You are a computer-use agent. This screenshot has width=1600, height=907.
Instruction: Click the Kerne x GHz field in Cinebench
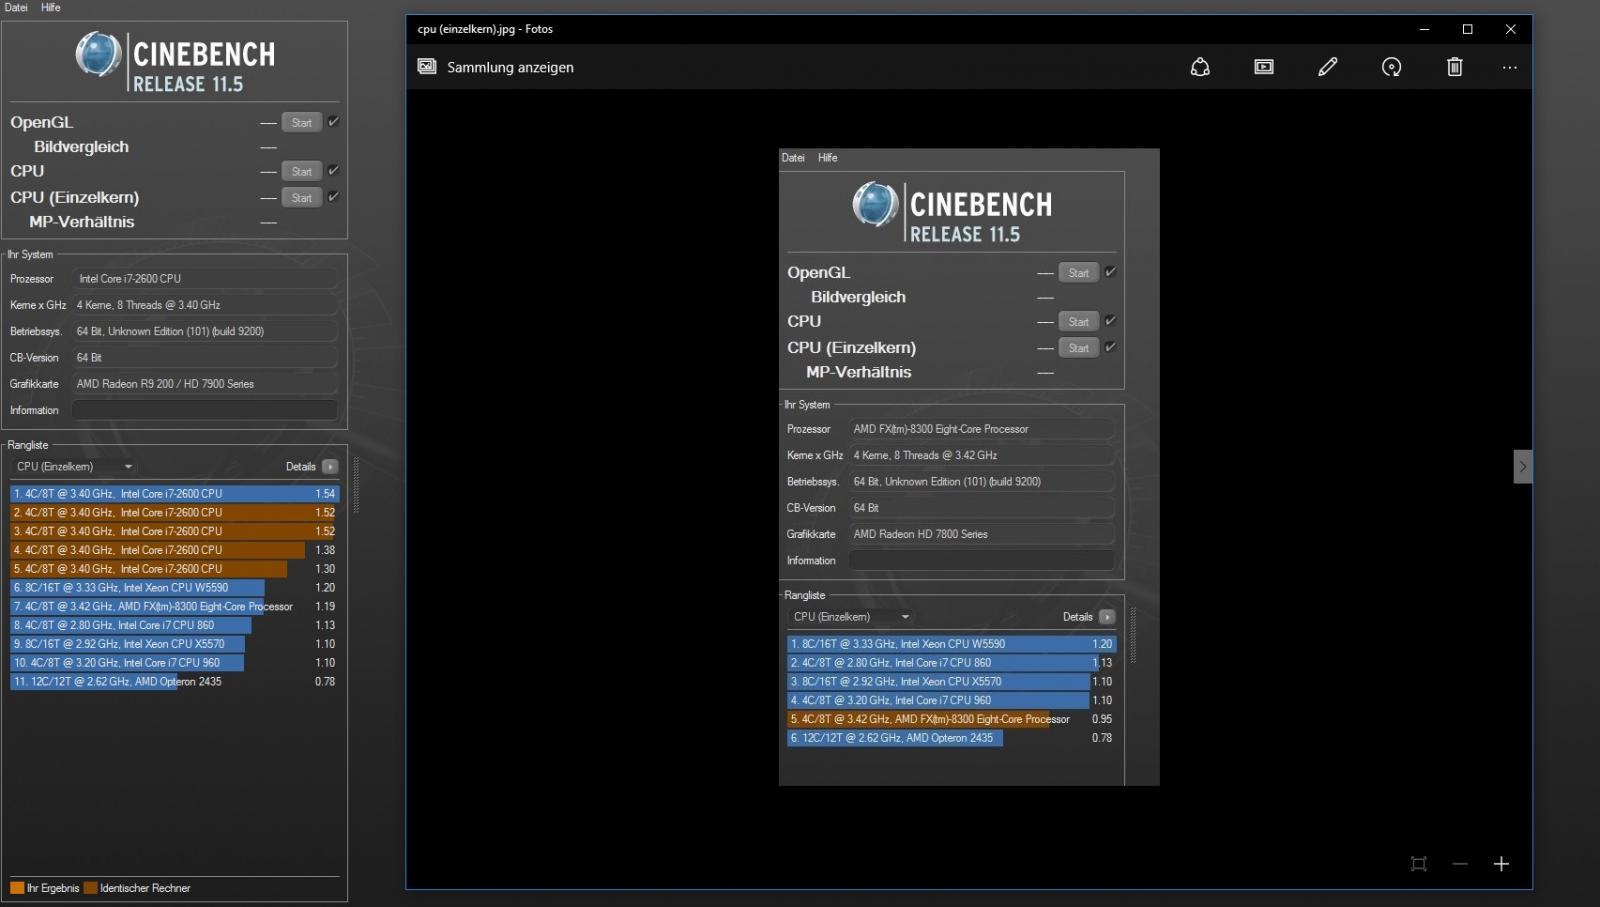204,305
